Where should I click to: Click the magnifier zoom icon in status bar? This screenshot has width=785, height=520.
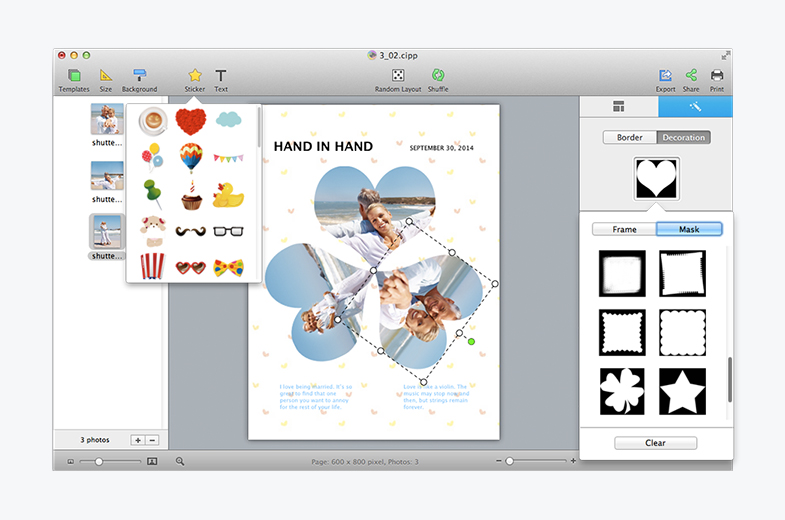click(x=180, y=461)
